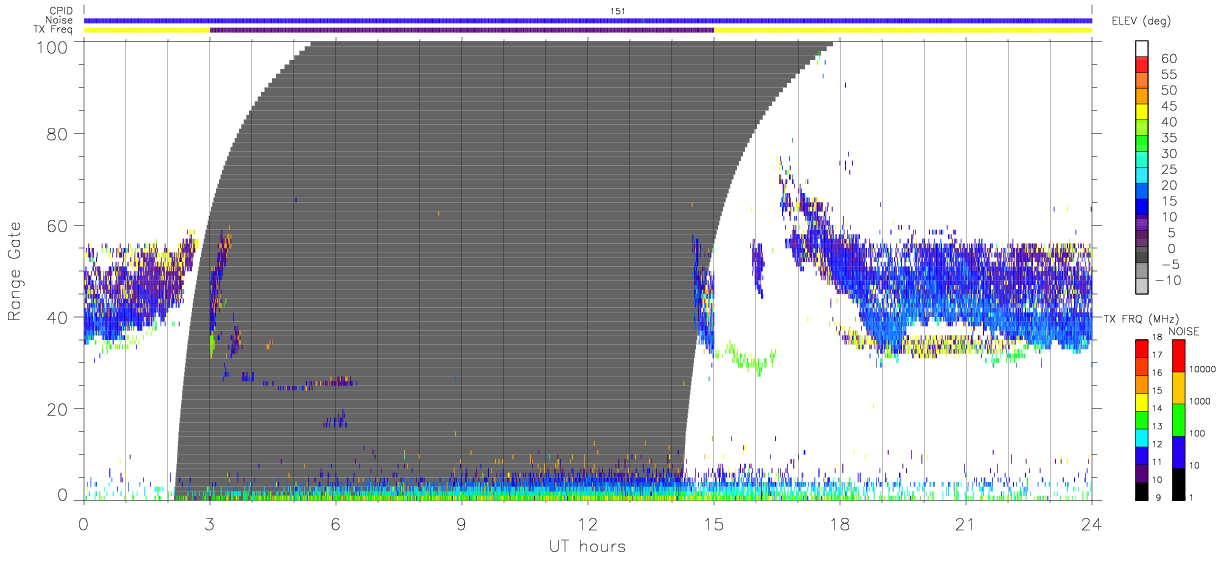Image resolution: width=1228 pixels, height=567 pixels.
Task: Select the yellow 14–15 MHz TX FRQ swatch
Action: (x=1143, y=401)
